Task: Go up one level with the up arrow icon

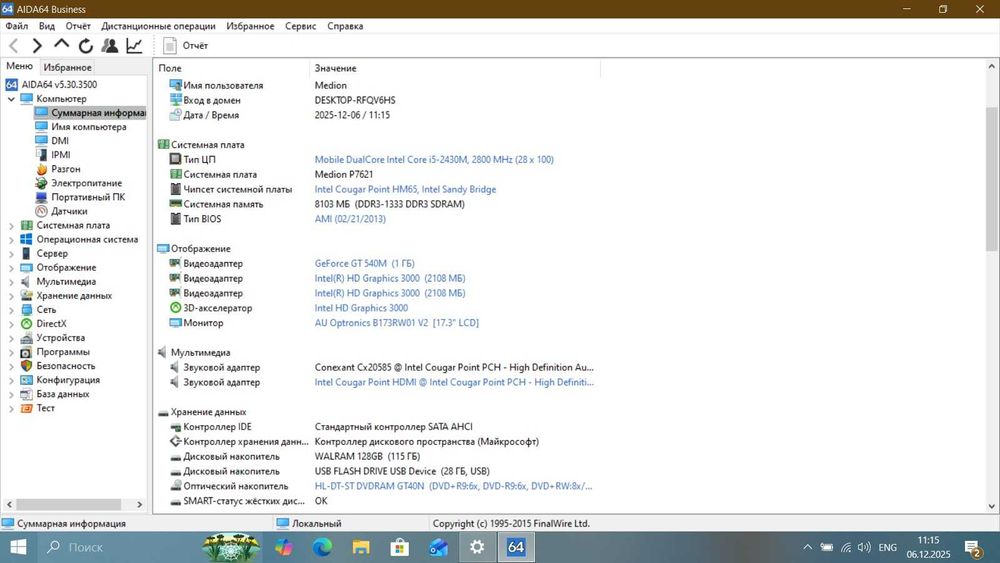Action: [x=61, y=45]
